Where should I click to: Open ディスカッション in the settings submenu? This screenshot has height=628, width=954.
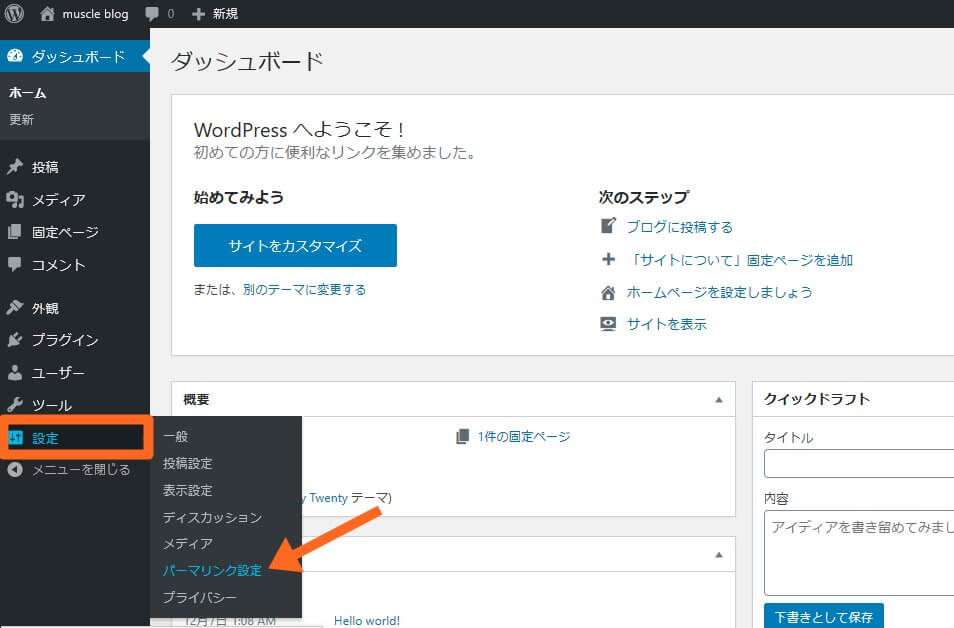coord(212,517)
